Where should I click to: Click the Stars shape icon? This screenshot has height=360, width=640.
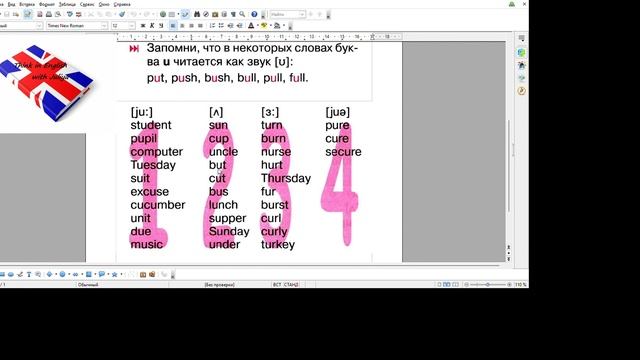[115, 274]
